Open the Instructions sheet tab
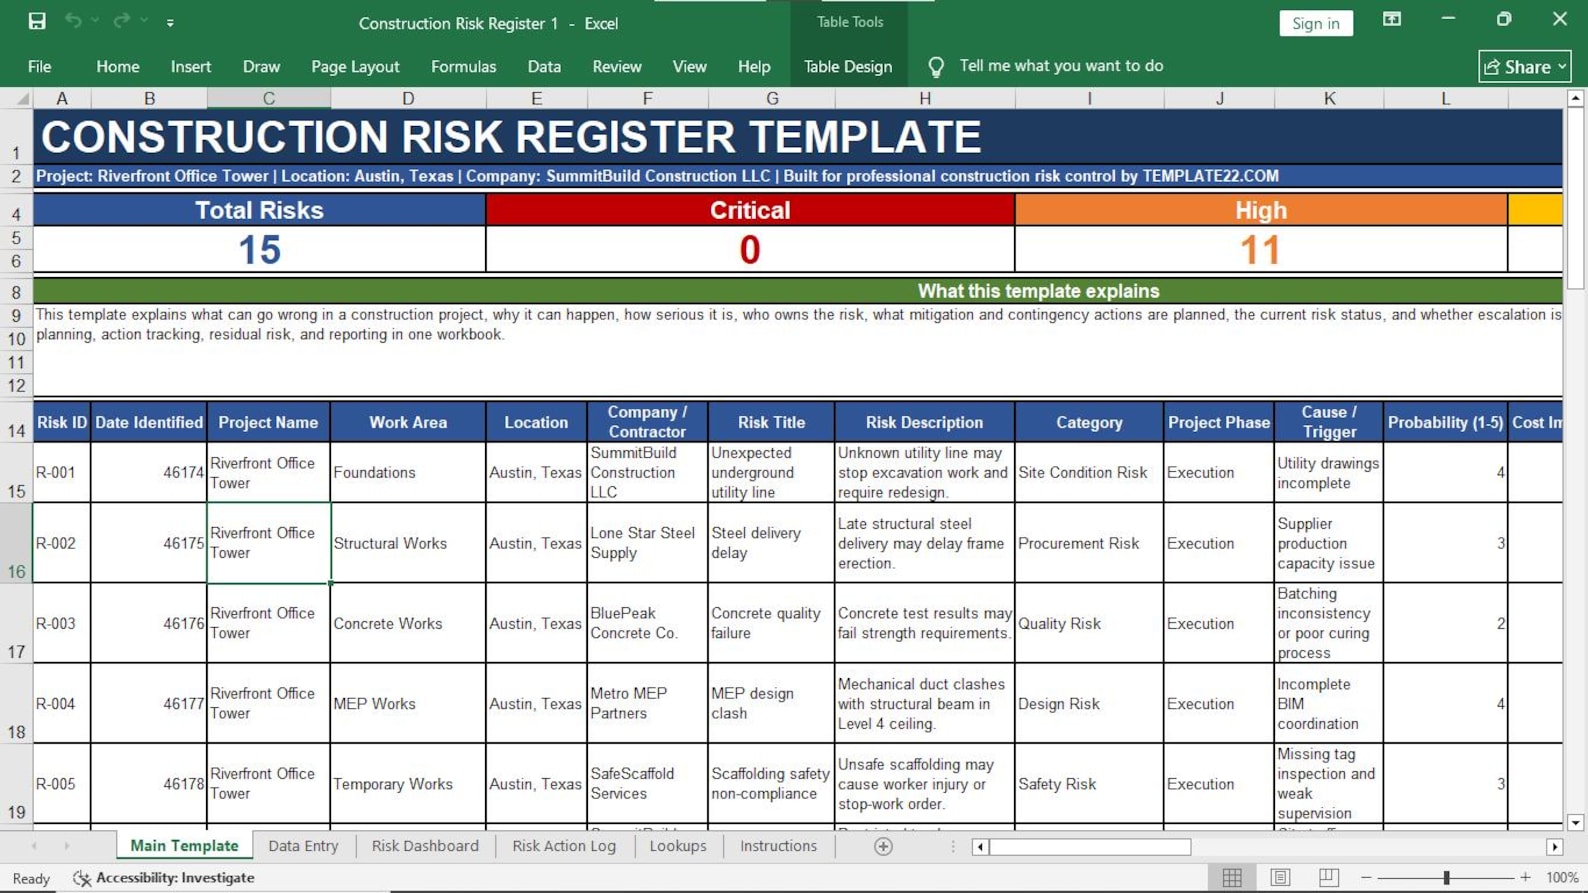 point(778,846)
